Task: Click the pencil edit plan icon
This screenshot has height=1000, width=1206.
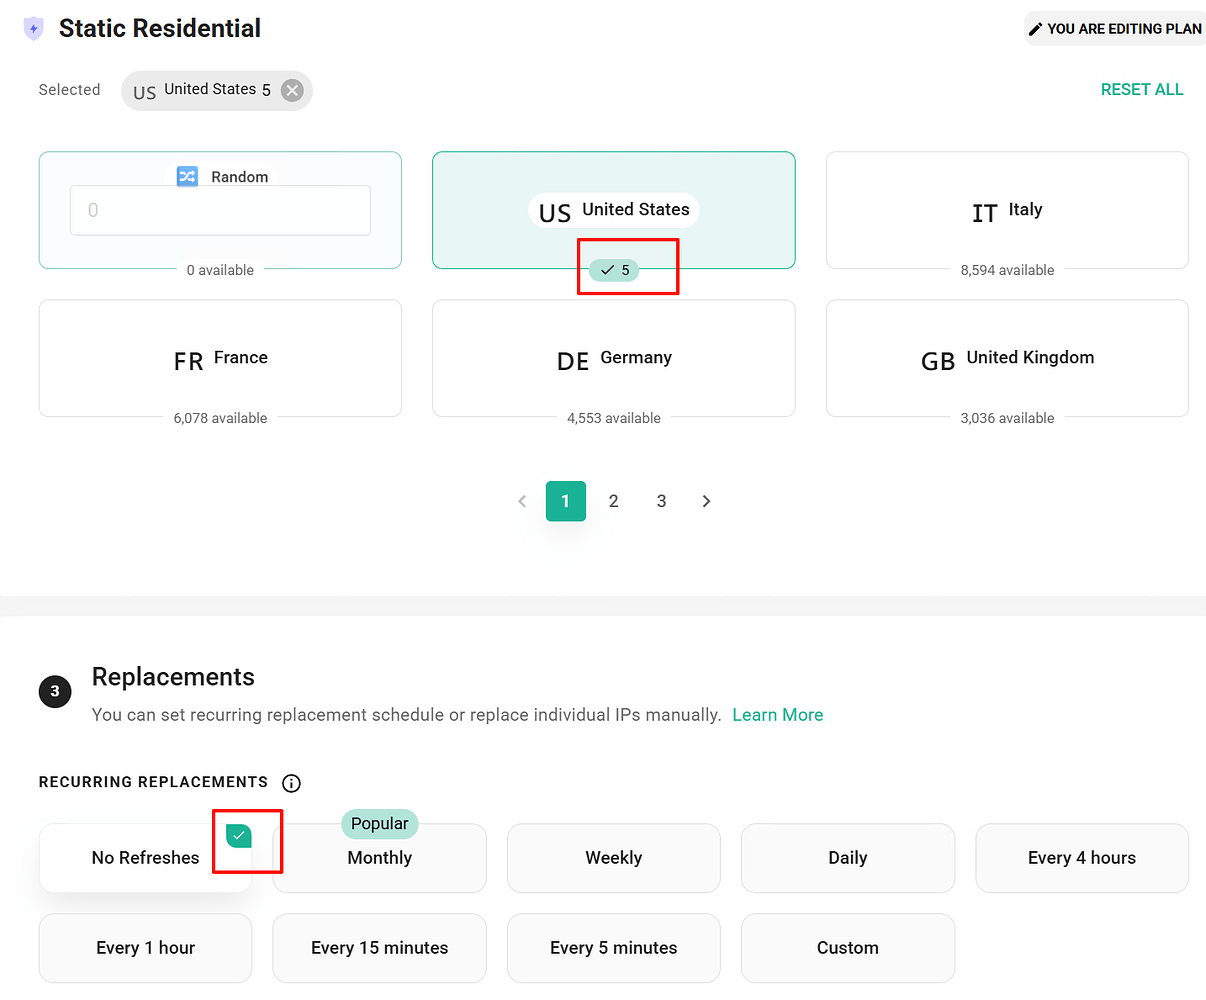Action: 1035,29
